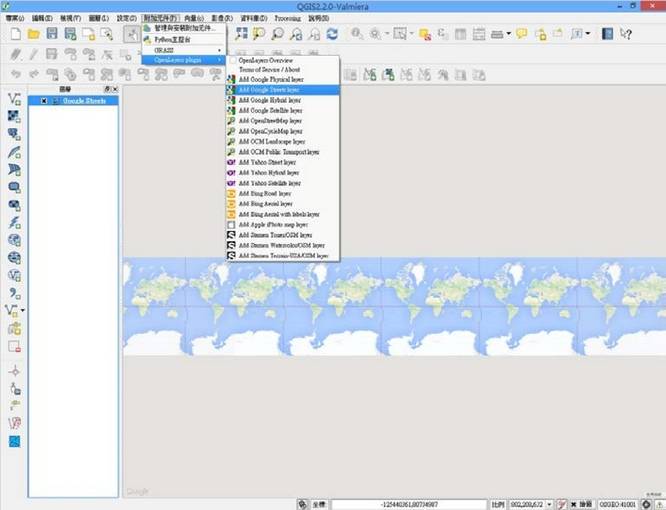Toggle visibility checkbox of Google Streets layer
The width and height of the screenshot is (666, 510).
44,101
